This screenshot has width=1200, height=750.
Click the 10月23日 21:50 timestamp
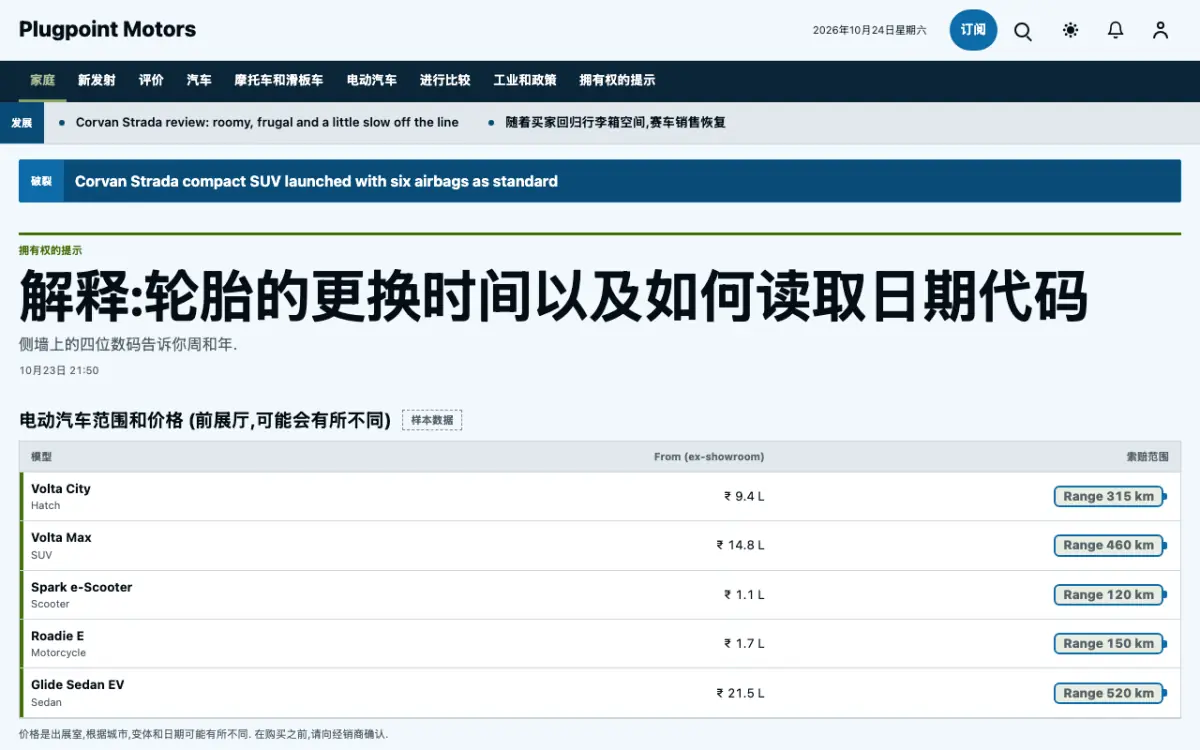pyautogui.click(x=59, y=370)
